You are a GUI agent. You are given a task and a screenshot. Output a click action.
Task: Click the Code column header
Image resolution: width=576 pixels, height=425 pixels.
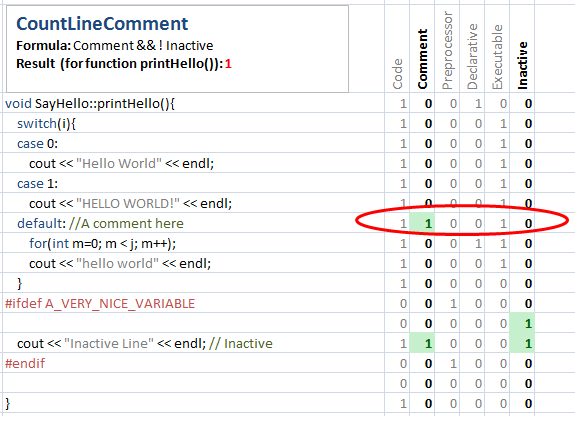click(x=398, y=74)
